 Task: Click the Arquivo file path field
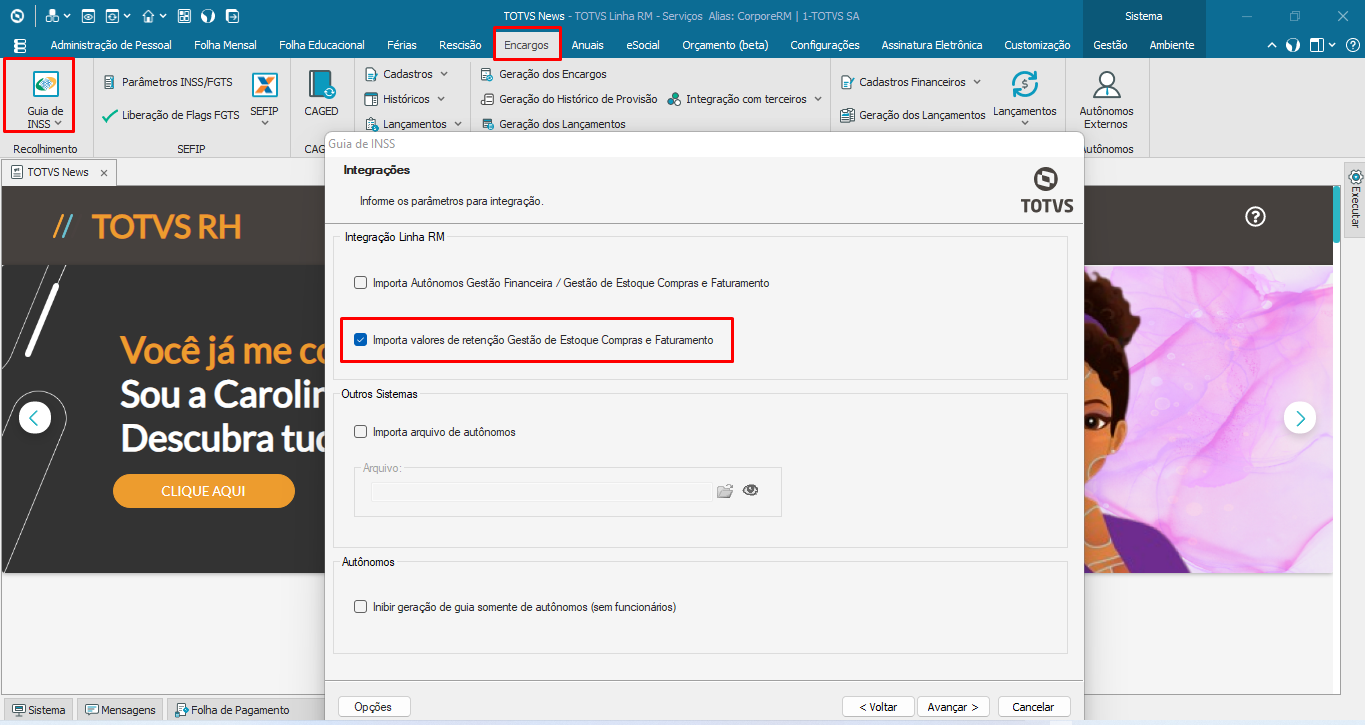click(x=541, y=491)
